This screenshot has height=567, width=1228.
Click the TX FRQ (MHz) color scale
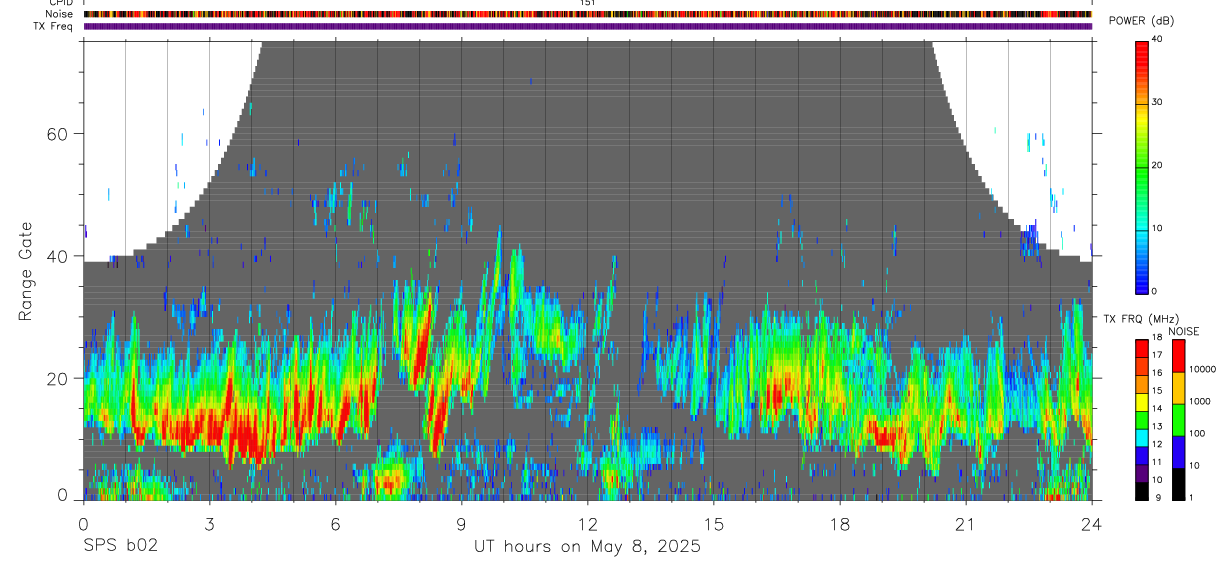pos(1142,420)
